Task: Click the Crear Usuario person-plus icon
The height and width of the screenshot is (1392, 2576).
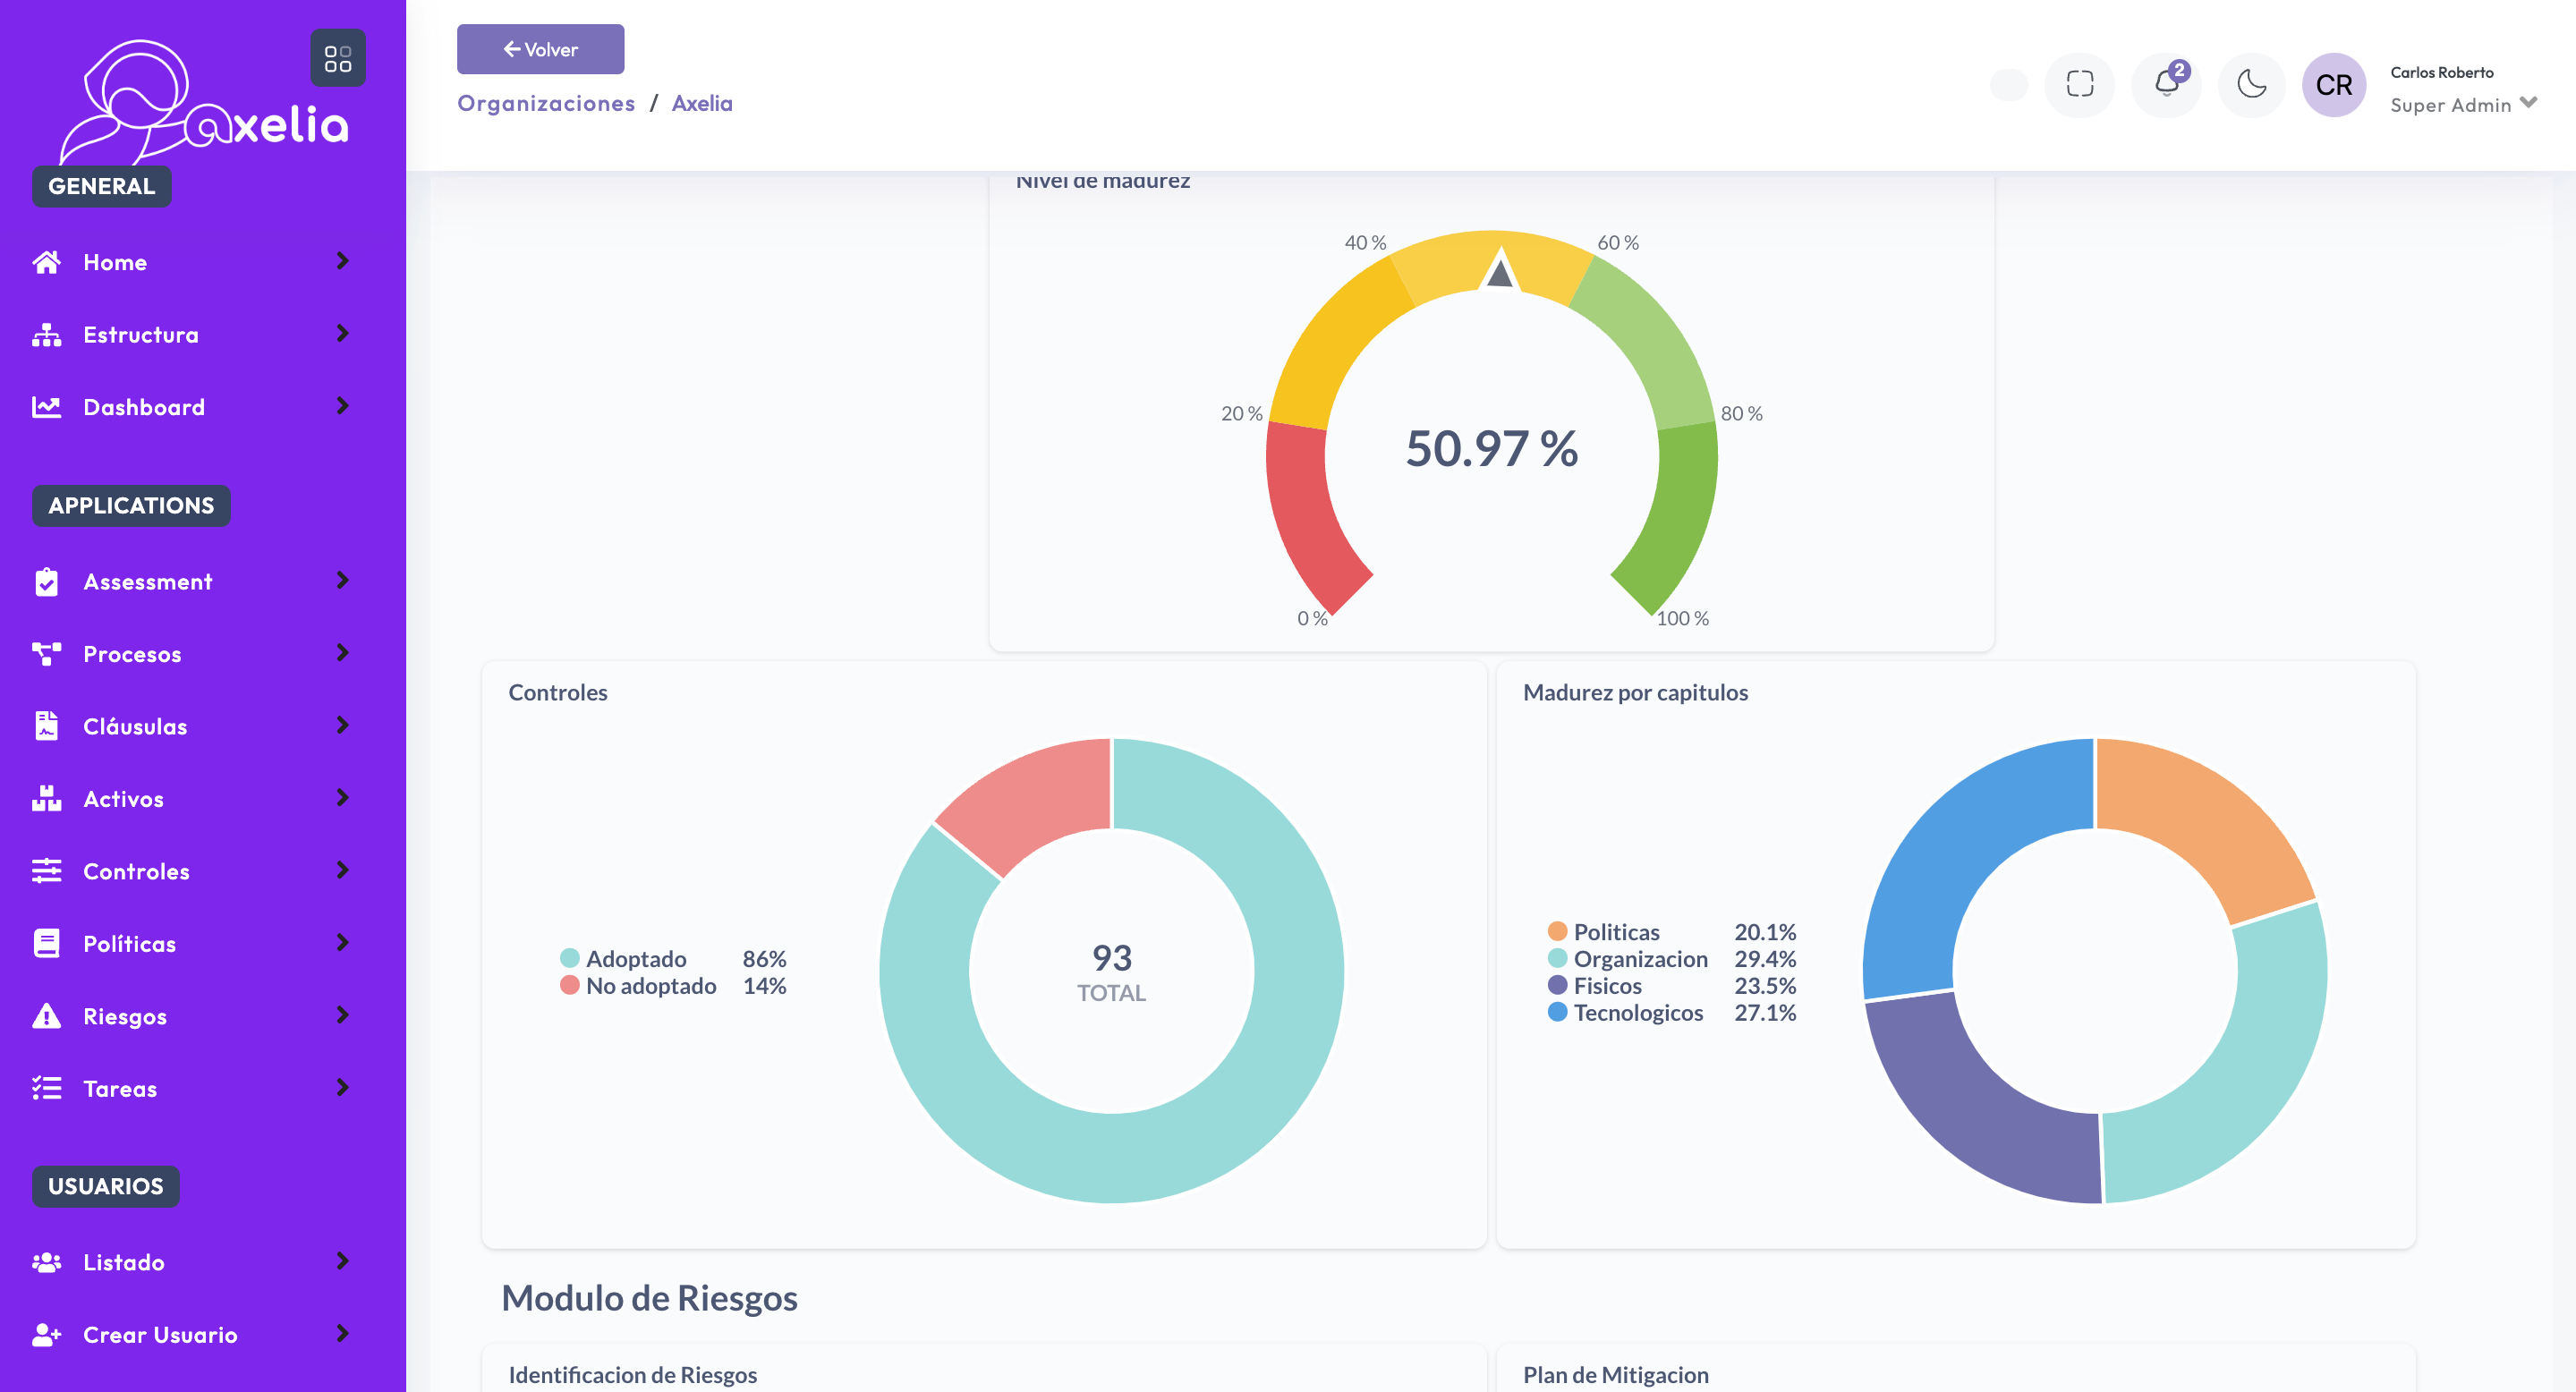Action: (46, 1334)
